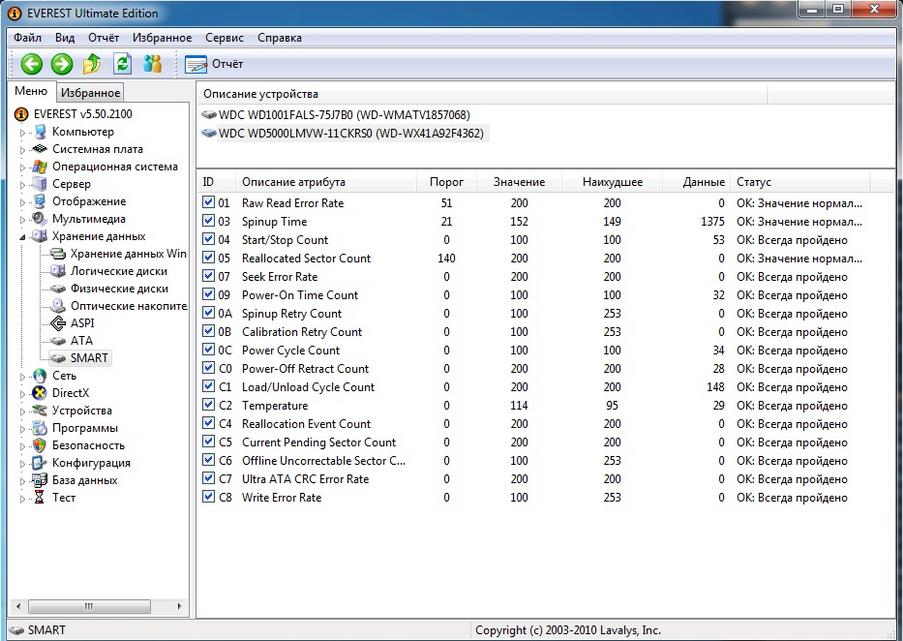Expand the Сеть tree node
The width and height of the screenshot is (903, 641).
[23, 377]
